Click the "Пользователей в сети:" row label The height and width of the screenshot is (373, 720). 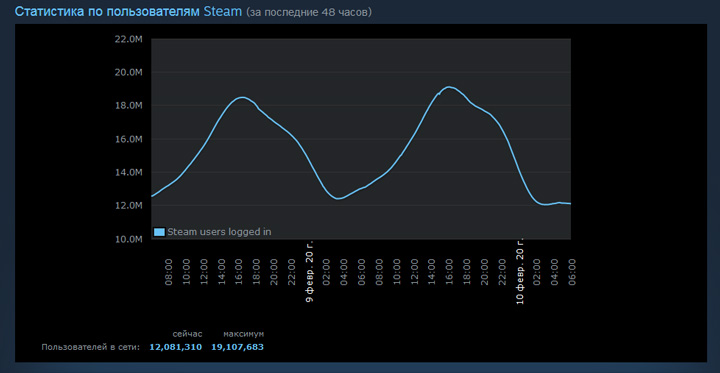90,347
